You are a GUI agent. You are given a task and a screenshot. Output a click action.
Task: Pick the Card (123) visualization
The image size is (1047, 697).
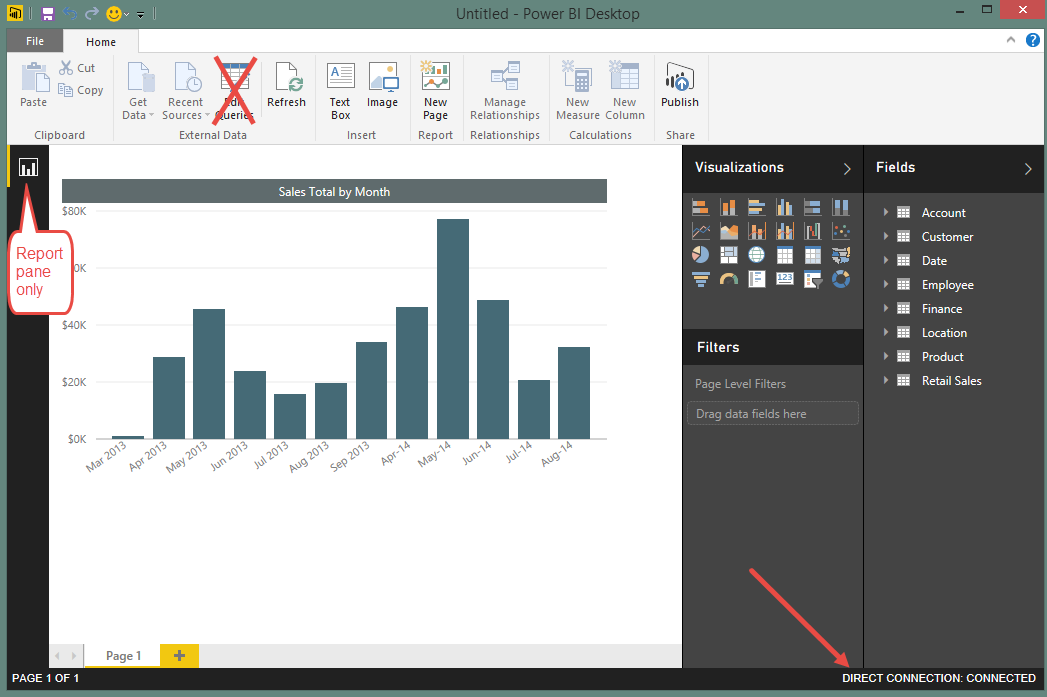click(x=785, y=279)
